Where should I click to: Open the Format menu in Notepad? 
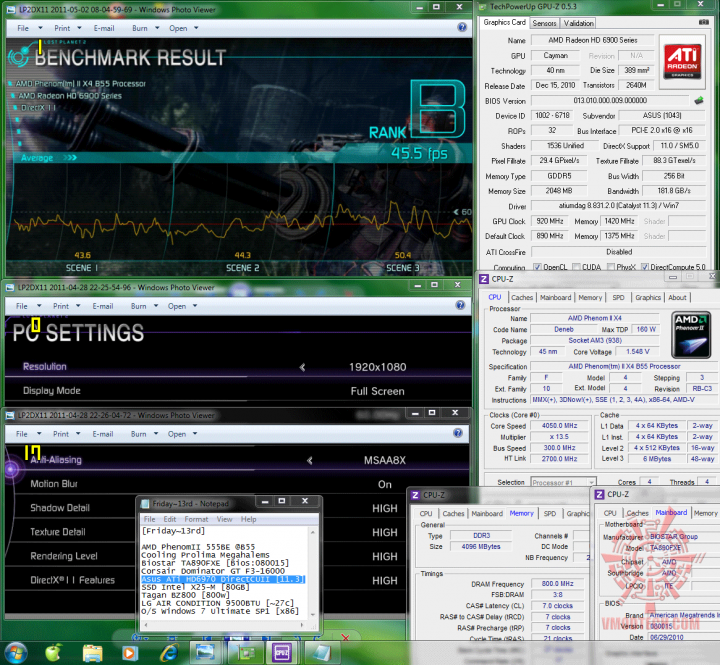[196, 519]
